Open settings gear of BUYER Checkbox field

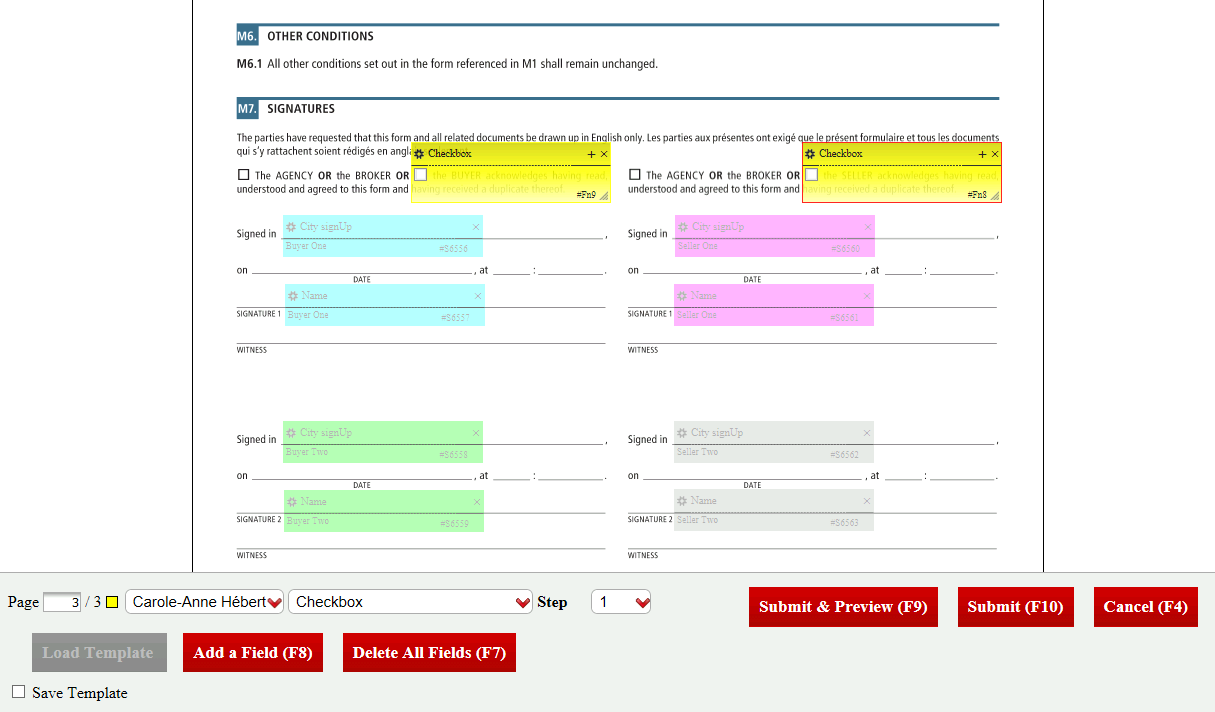pyautogui.click(x=419, y=154)
